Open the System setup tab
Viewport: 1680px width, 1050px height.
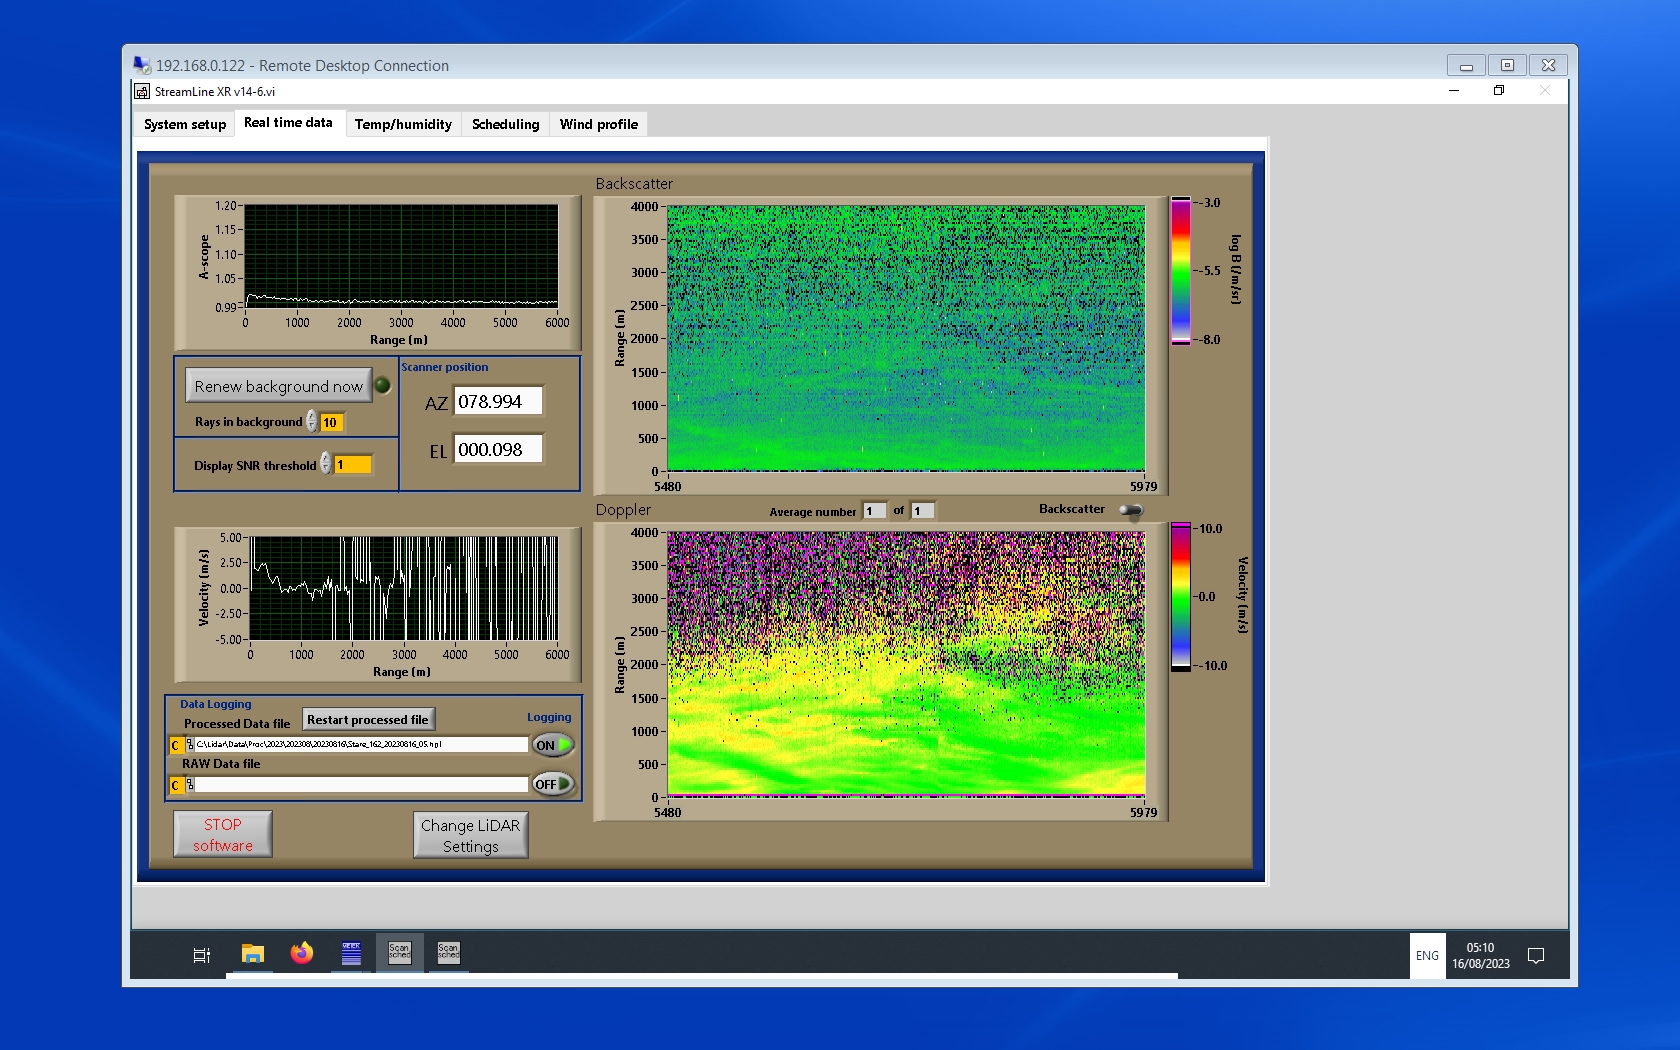(x=185, y=124)
